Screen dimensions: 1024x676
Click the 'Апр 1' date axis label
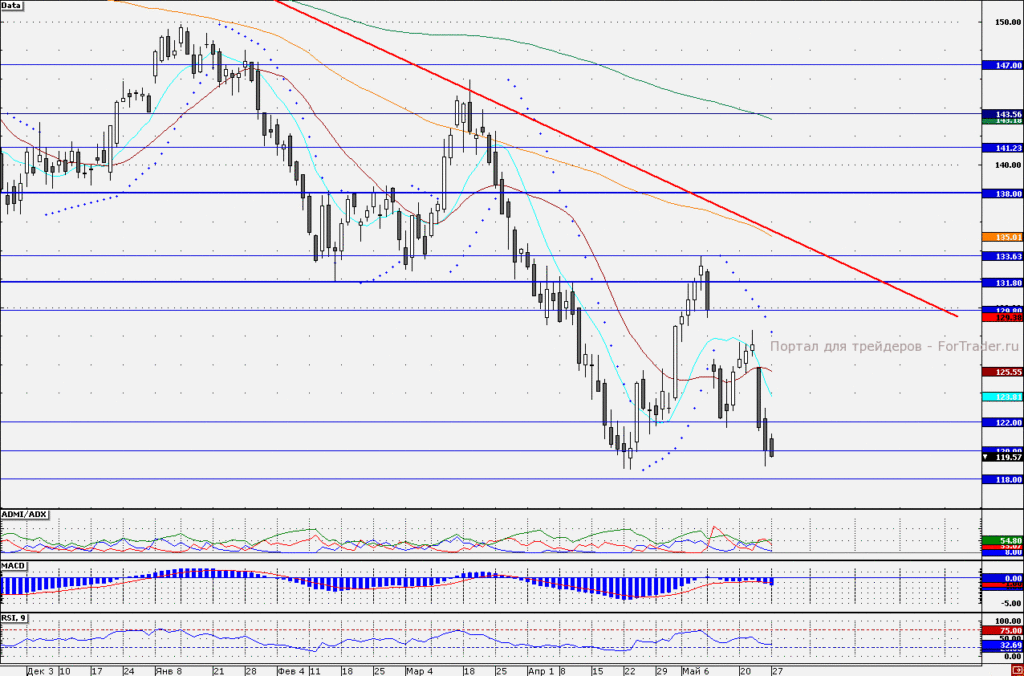pos(540,671)
